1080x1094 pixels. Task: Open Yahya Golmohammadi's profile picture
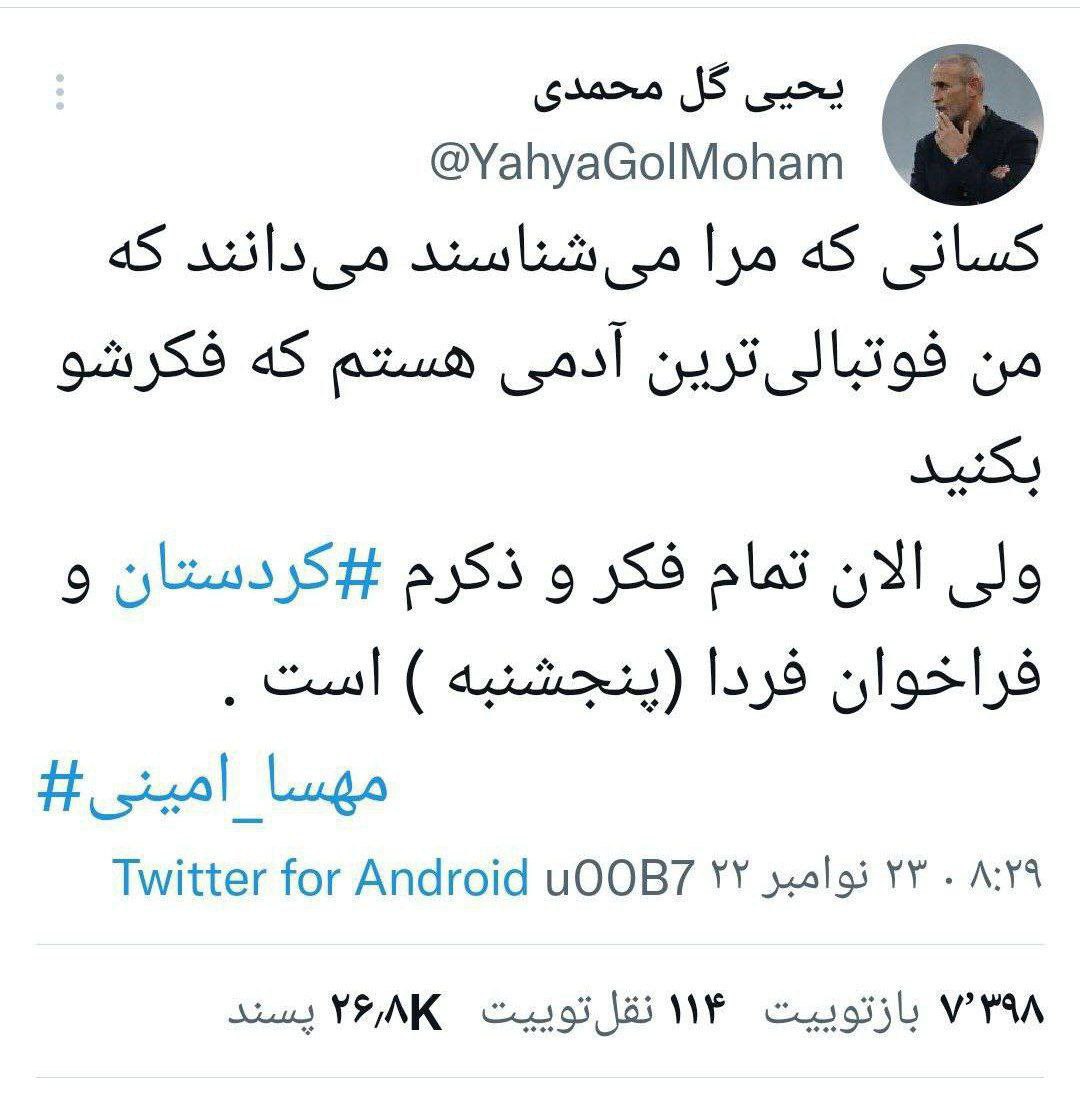(x=963, y=125)
